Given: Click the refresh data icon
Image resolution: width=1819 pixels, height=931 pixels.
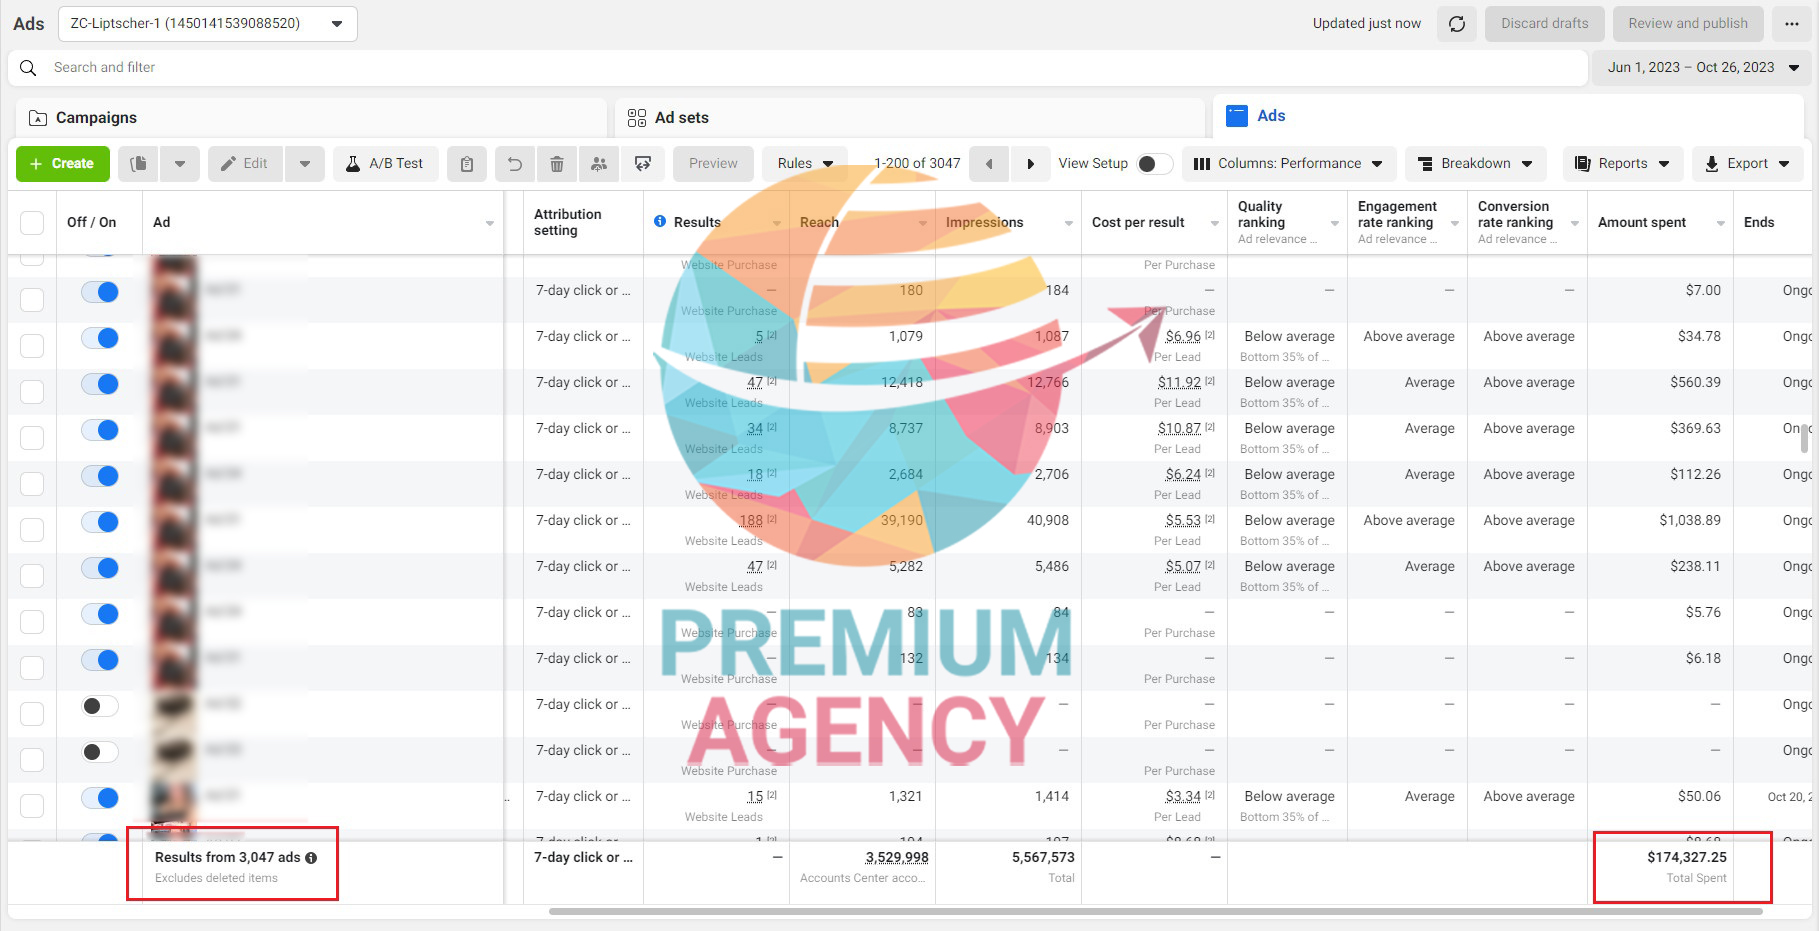Looking at the screenshot, I should (1457, 24).
